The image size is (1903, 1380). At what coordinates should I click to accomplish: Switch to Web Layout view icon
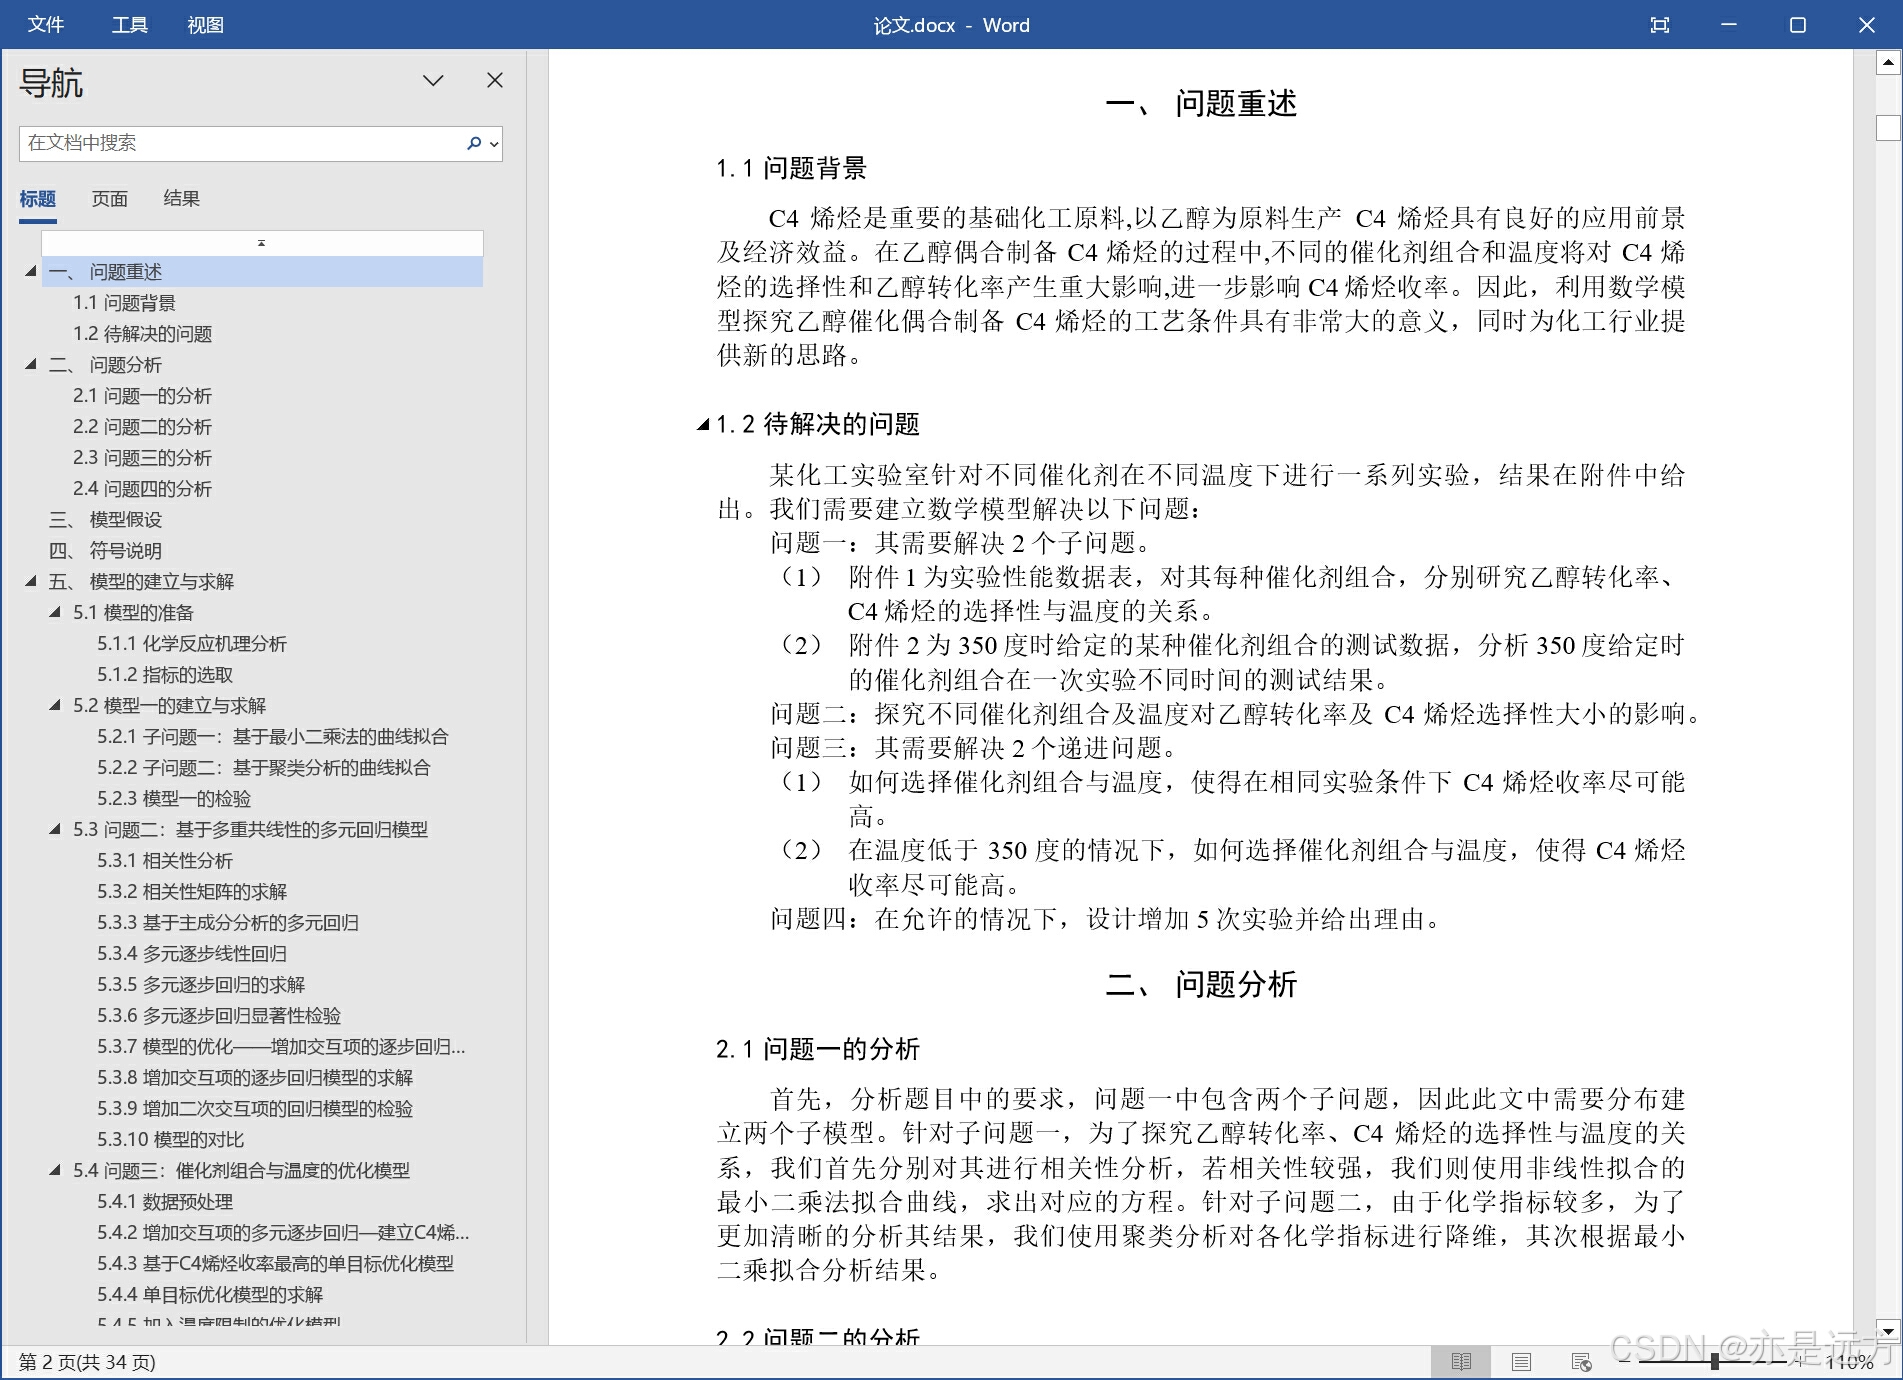tap(1581, 1362)
